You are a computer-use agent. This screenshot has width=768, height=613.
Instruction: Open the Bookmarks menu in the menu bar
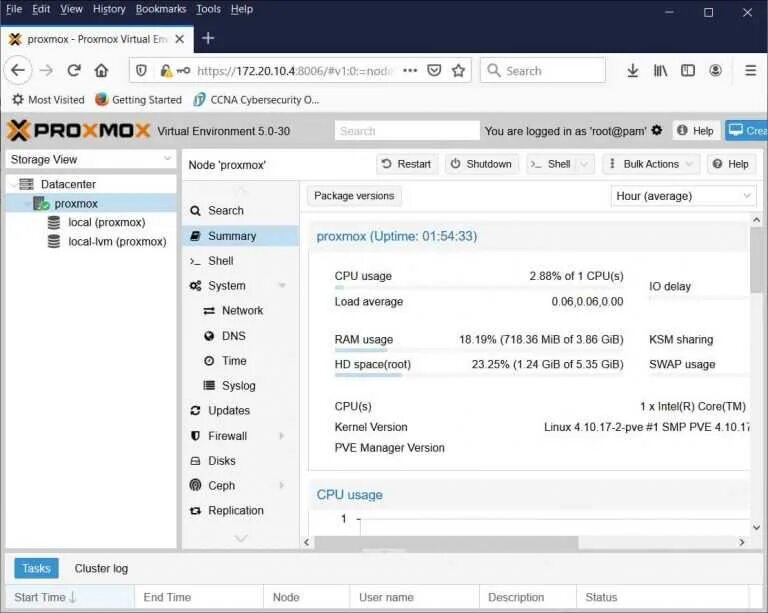[161, 9]
